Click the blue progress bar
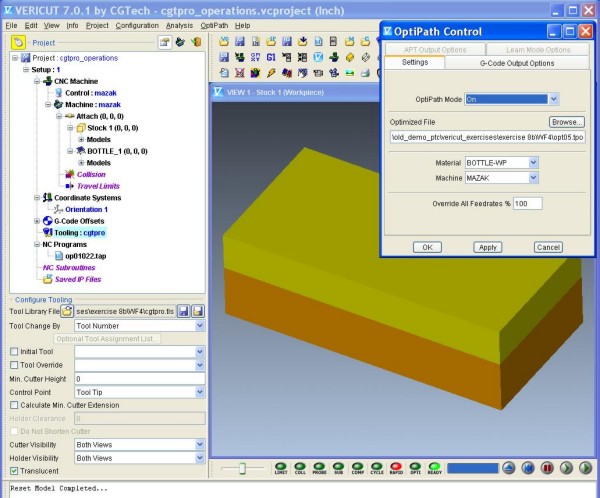 473,468
